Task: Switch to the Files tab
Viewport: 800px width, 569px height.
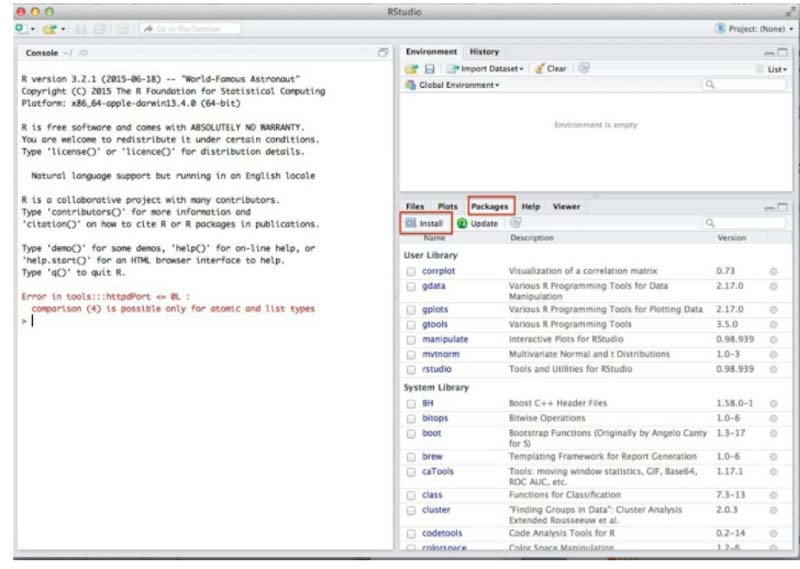Action: (x=415, y=207)
